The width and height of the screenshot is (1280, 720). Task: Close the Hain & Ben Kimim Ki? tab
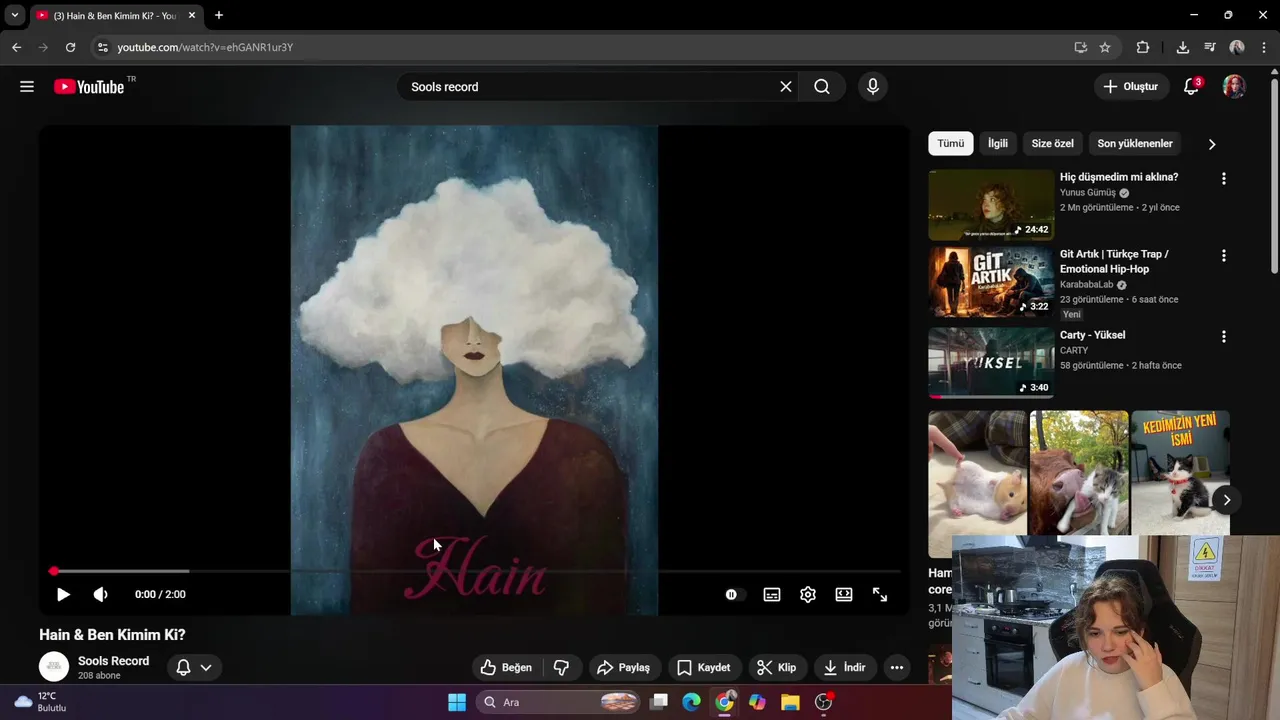192,15
